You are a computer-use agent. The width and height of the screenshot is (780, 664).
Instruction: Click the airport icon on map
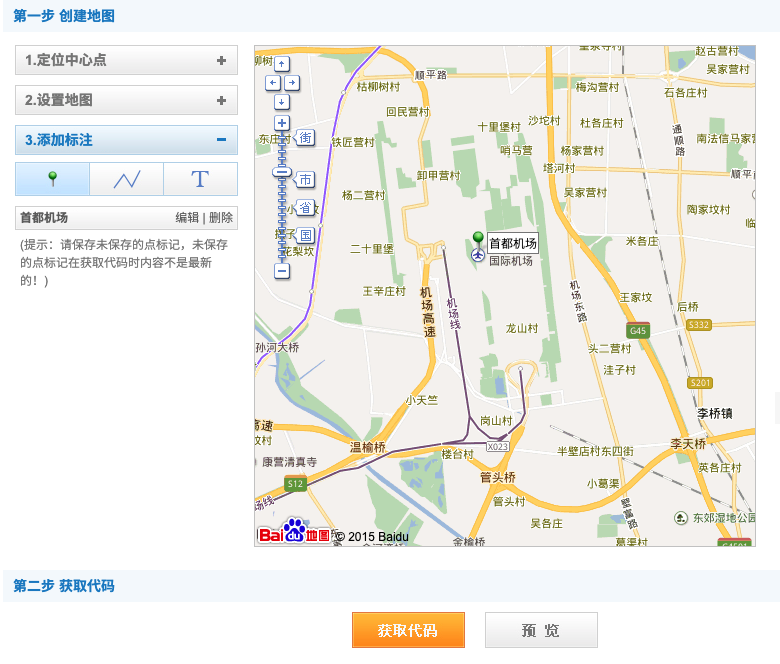(478, 255)
